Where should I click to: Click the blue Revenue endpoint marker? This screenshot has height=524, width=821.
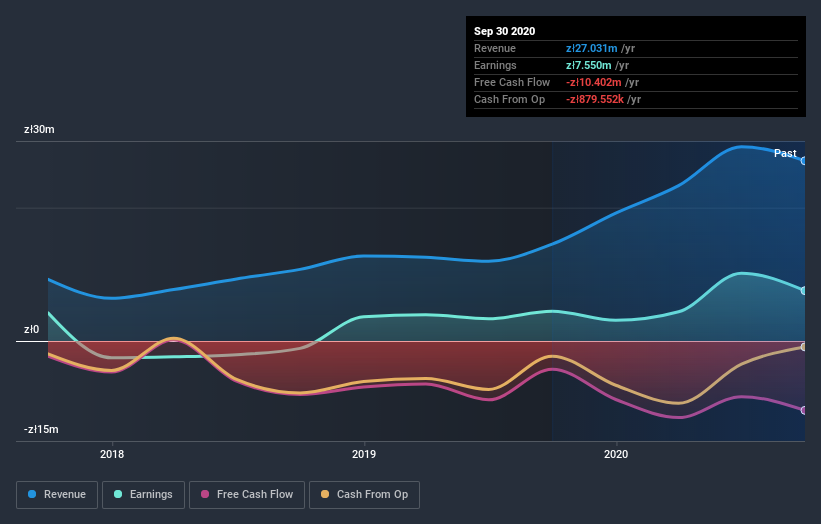click(804, 161)
